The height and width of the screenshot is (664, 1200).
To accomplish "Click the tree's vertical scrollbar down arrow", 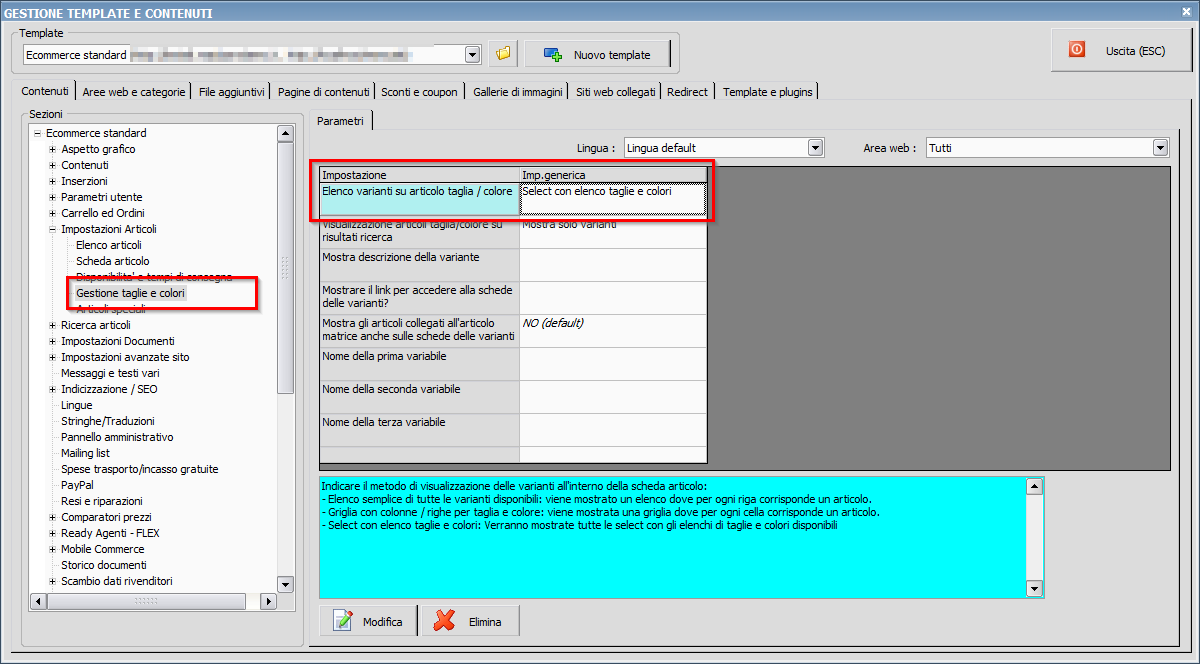I will click(x=285, y=584).
